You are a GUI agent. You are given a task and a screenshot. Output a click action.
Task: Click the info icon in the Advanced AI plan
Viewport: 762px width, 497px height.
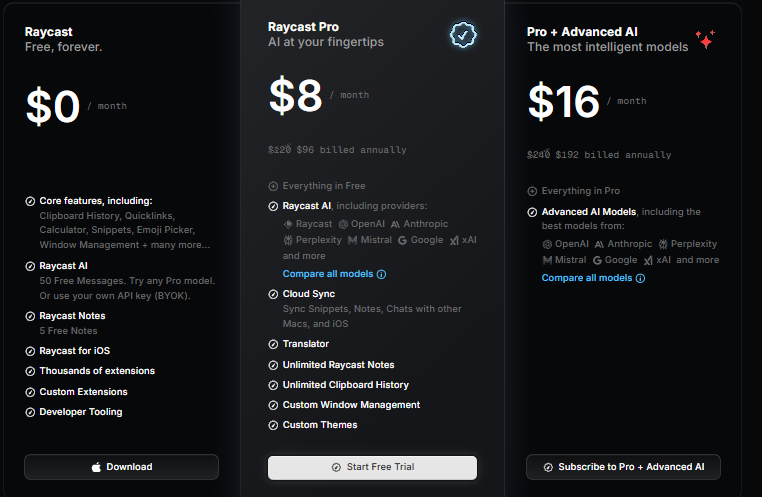(641, 278)
